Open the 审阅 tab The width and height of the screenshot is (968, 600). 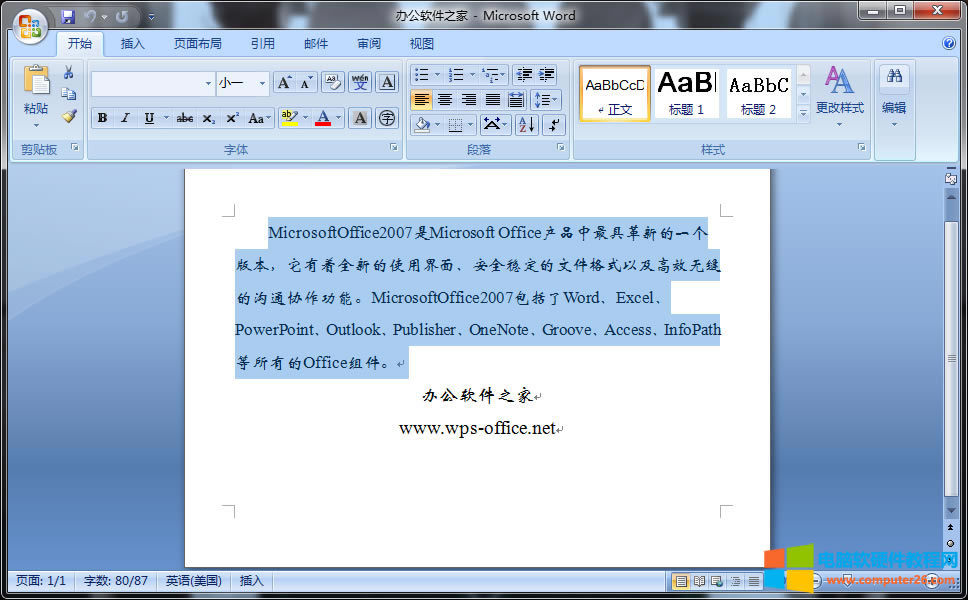[369, 43]
